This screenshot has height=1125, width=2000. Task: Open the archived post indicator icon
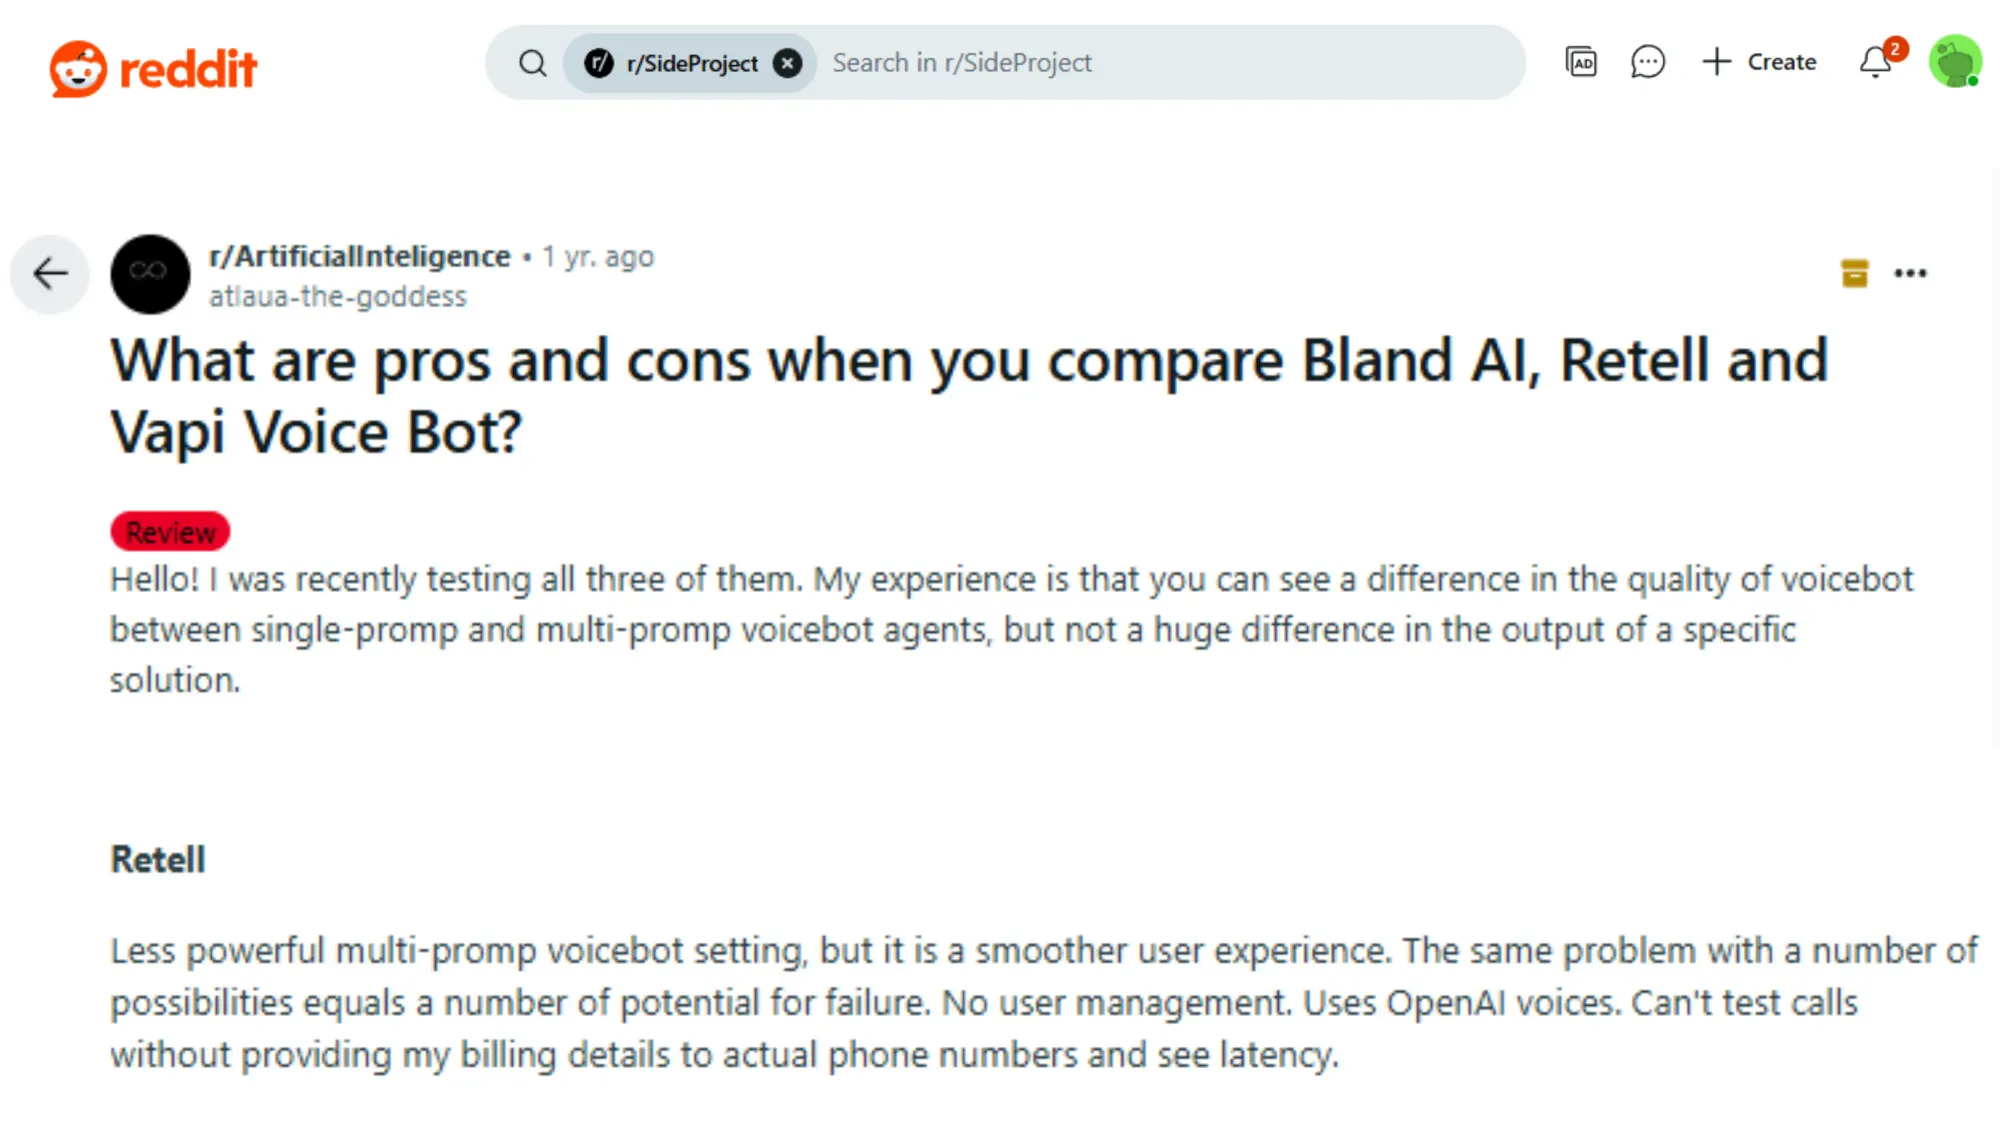[1855, 272]
